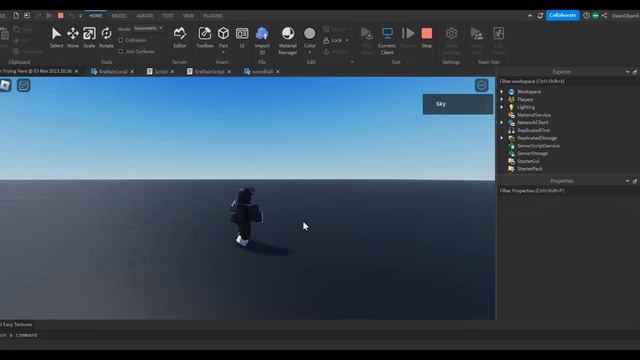
Task: Open the Part dropdown arrow
Action: [x=223, y=53]
